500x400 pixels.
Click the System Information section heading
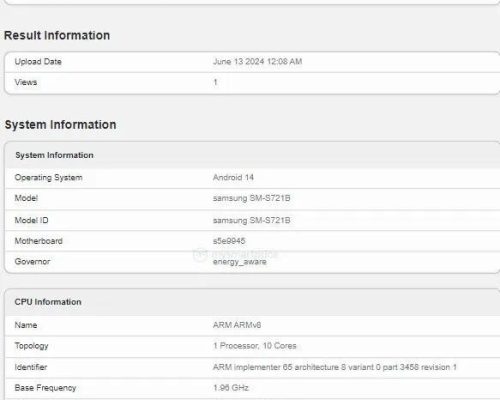pos(60,125)
